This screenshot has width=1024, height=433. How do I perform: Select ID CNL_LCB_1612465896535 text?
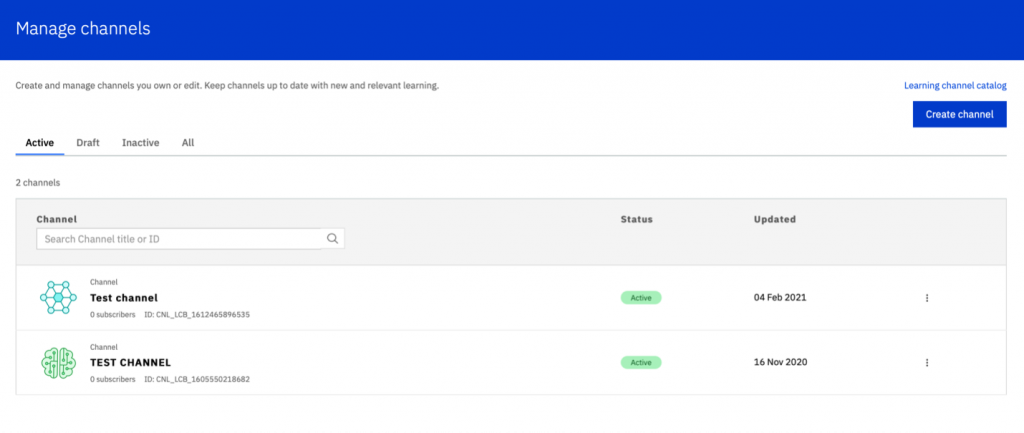[197, 315]
